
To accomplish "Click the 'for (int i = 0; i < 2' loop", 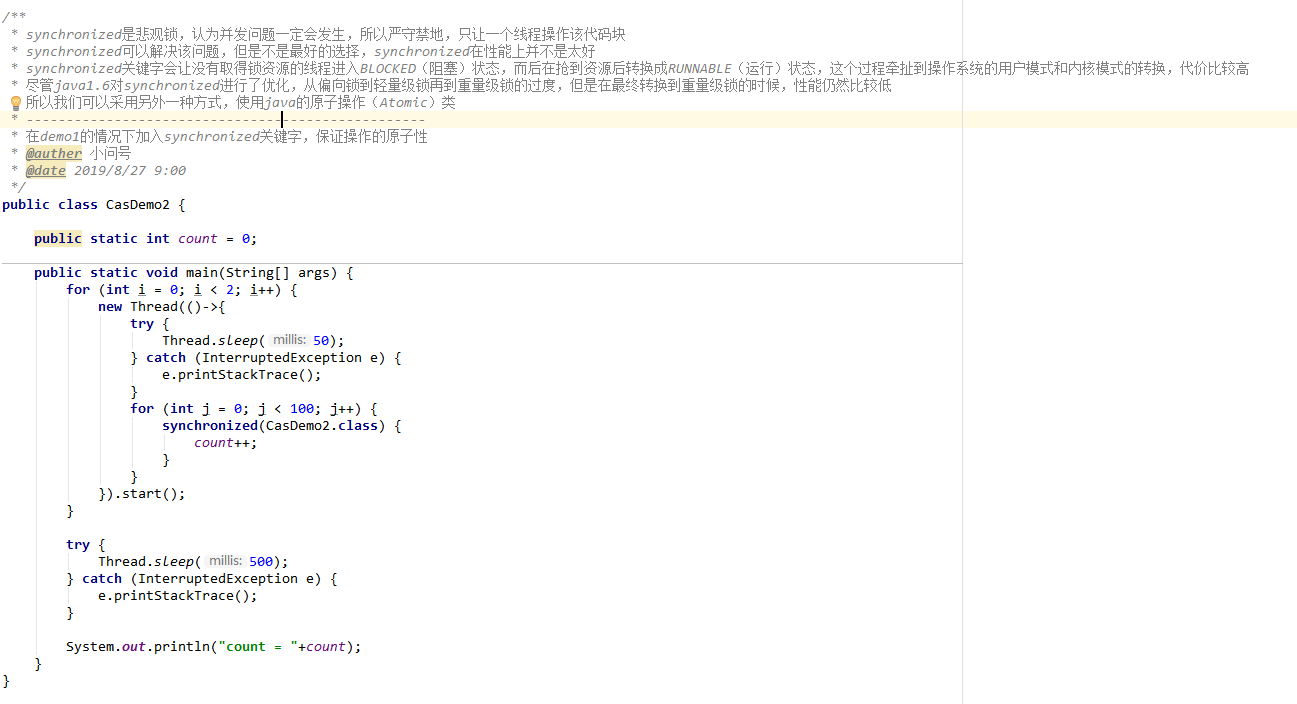I will [182, 289].
